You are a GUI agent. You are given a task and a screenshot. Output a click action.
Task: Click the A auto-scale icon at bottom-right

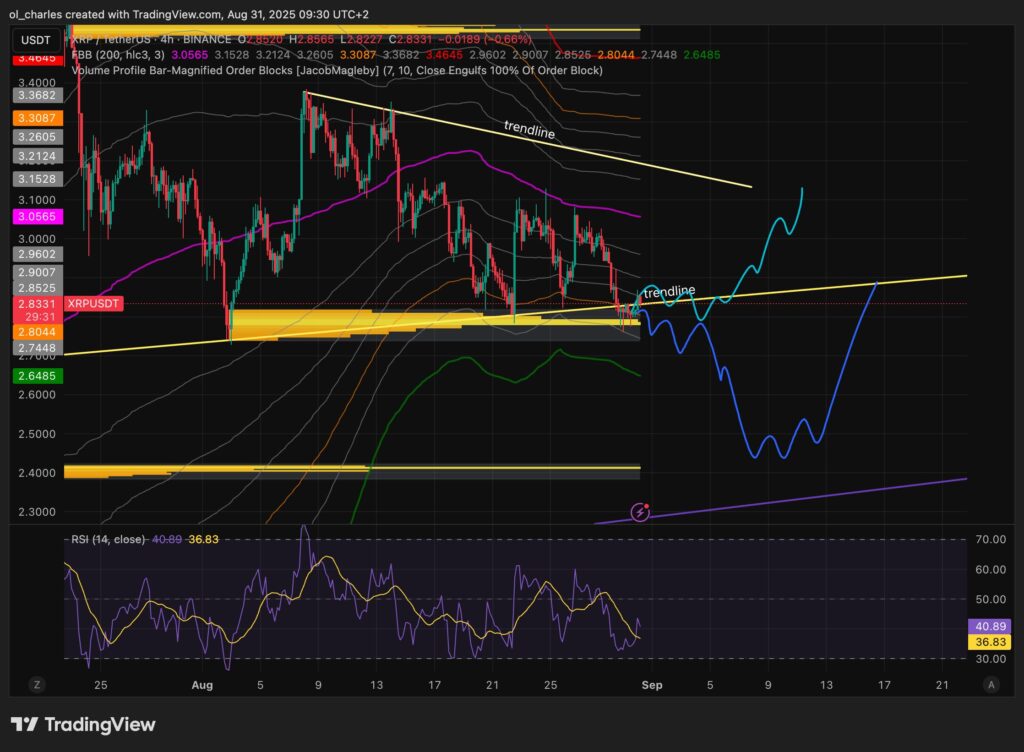click(x=991, y=685)
